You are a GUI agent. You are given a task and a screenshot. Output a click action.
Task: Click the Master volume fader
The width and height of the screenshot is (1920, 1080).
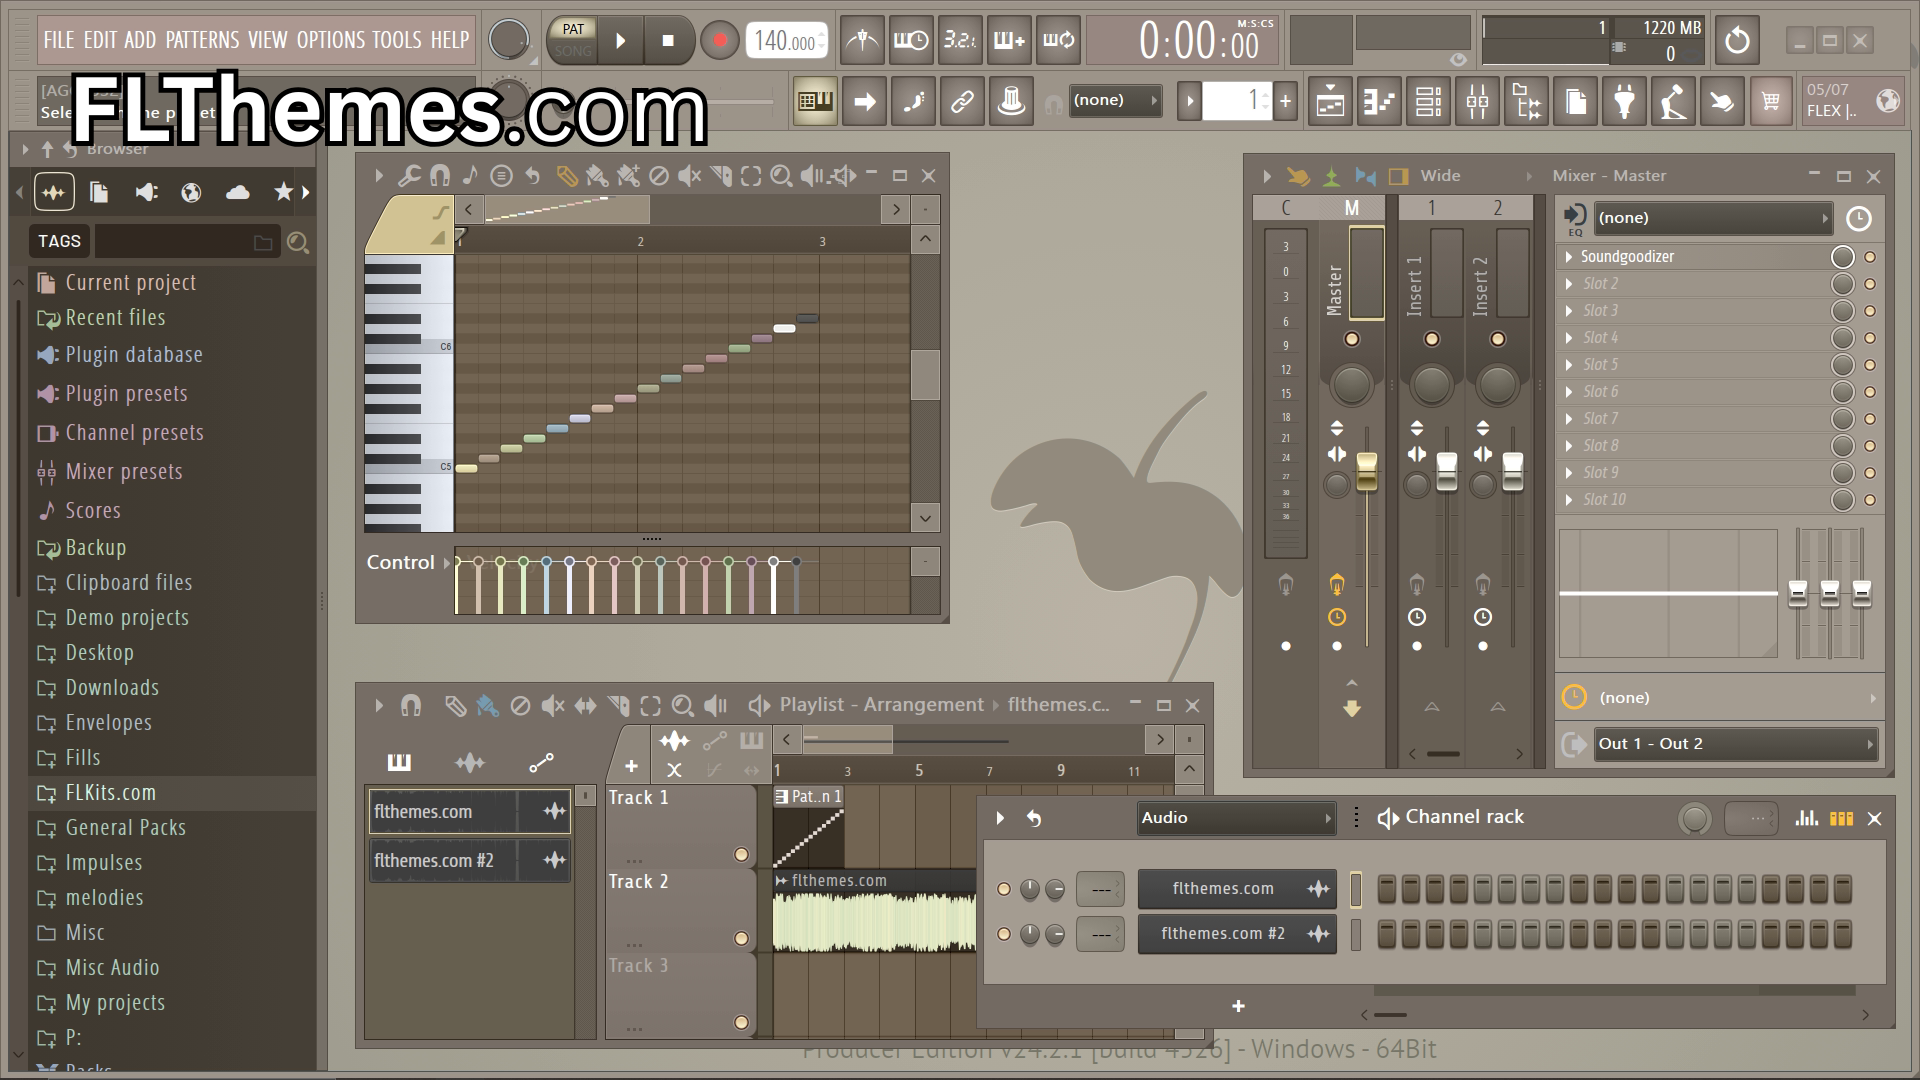[1366, 472]
